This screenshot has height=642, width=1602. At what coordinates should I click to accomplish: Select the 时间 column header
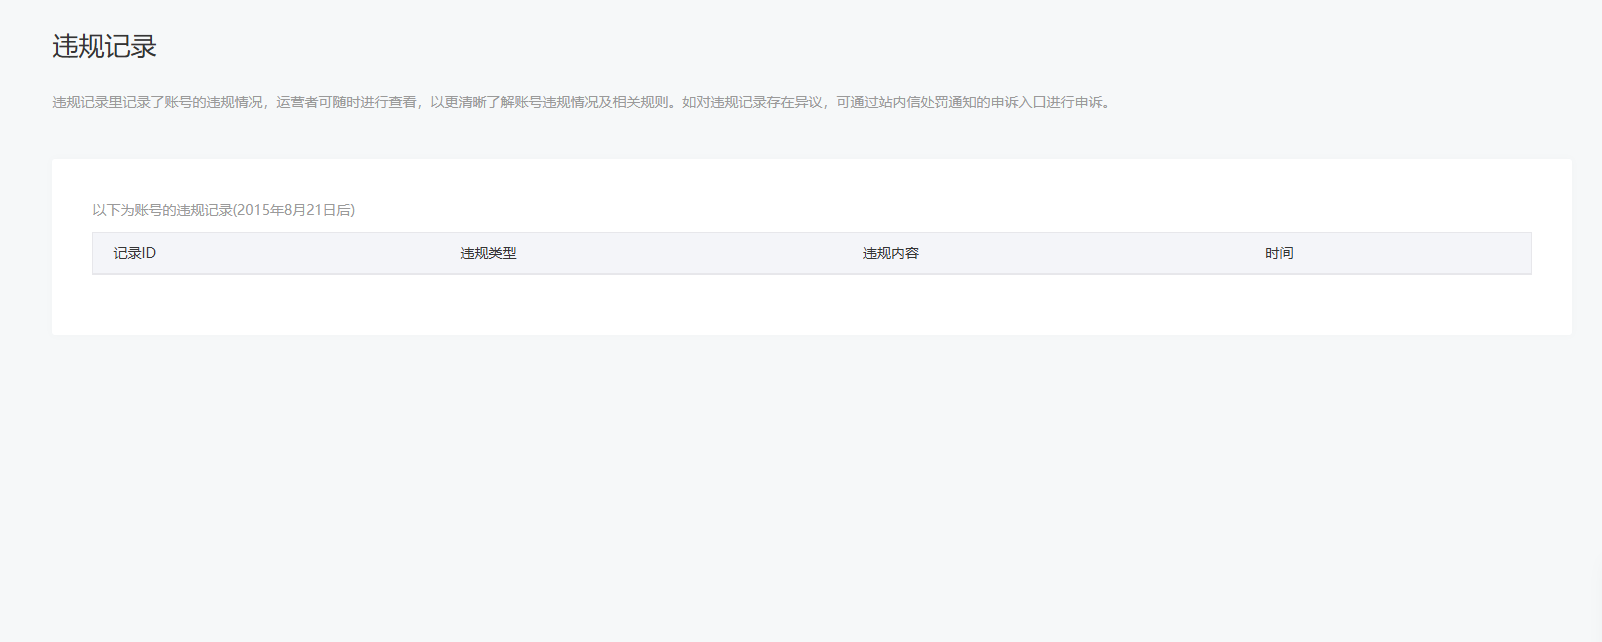point(1279,253)
